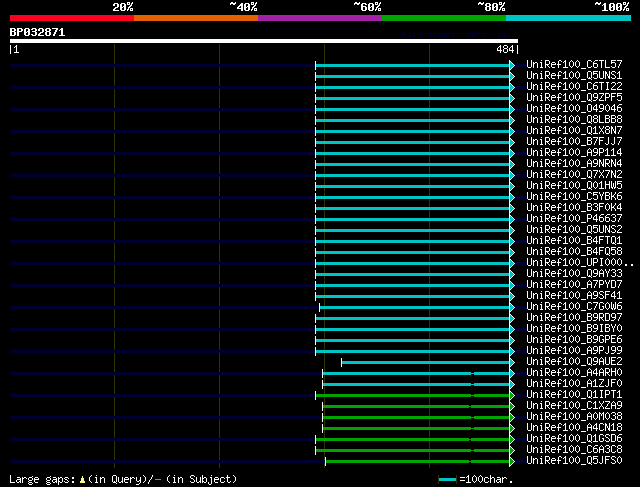Click the cyan ~100% identity color segment
The height and width of the screenshot is (487, 640).
click(x=569, y=18)
